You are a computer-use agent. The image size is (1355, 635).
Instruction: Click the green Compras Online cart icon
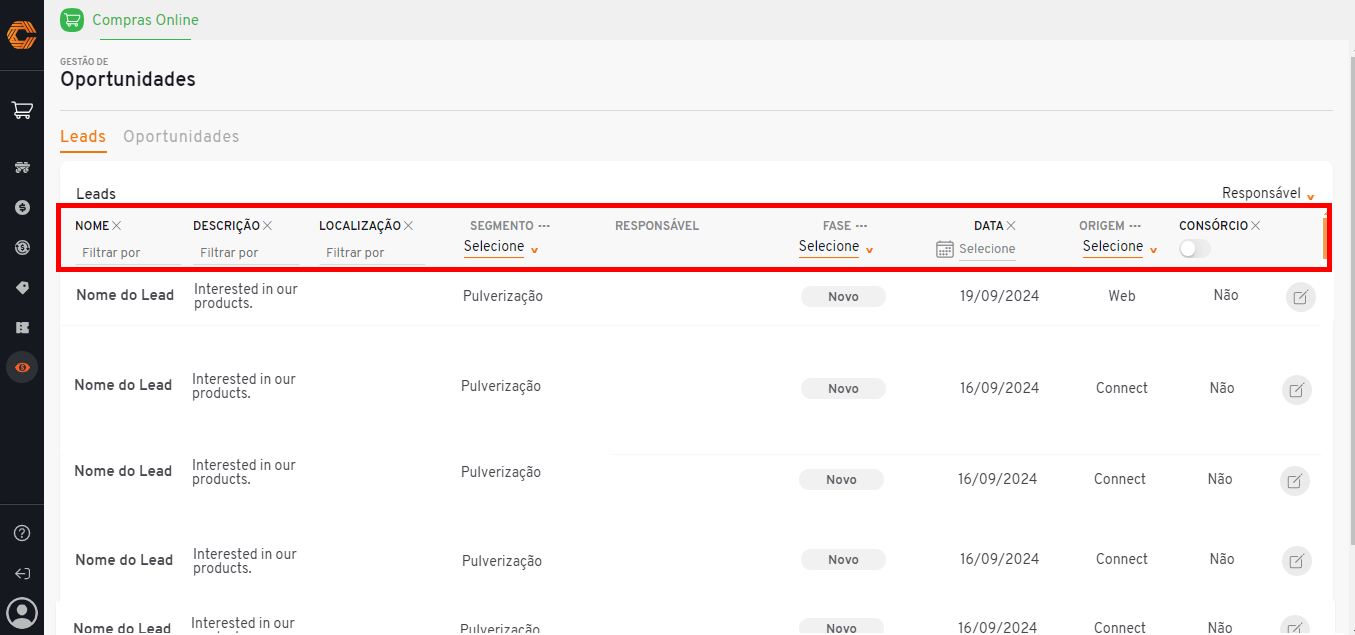[72, 20]
